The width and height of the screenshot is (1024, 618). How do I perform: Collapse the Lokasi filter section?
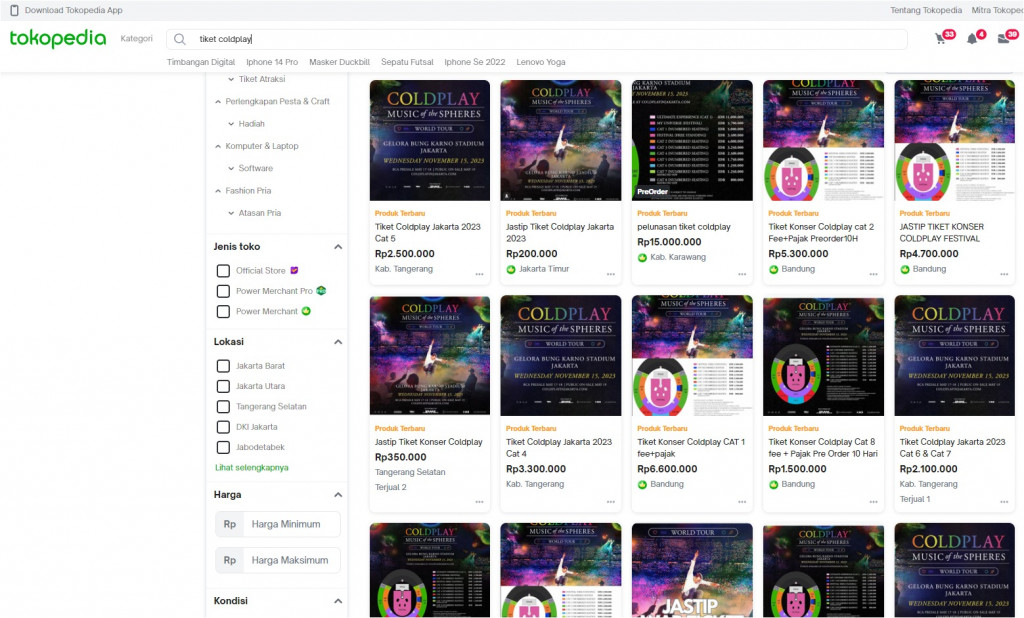coord(338,342)
